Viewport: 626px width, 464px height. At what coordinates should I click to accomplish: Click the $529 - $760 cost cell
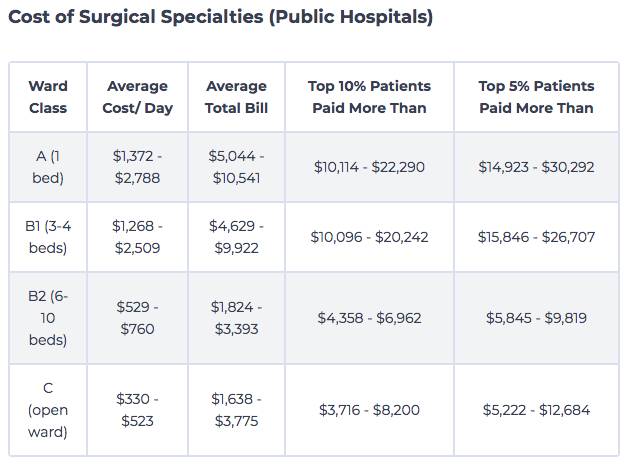coord(137,318)
